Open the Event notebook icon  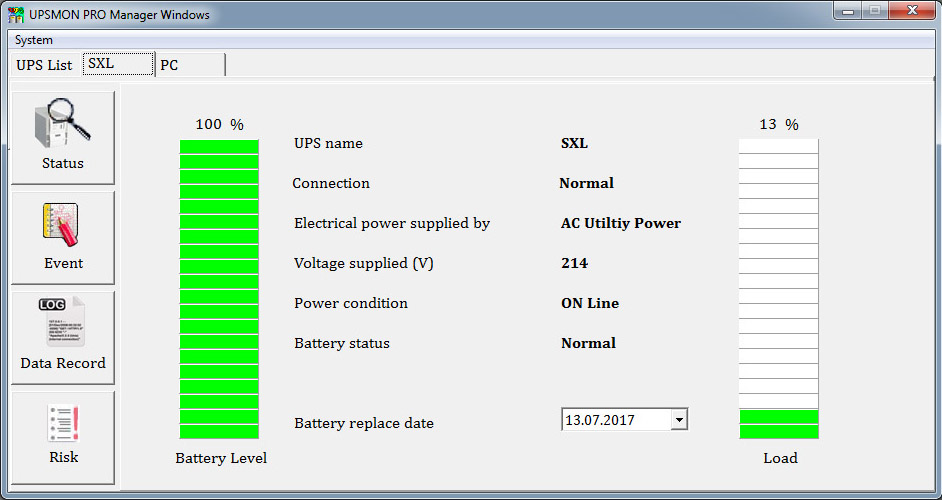(62, 224)
